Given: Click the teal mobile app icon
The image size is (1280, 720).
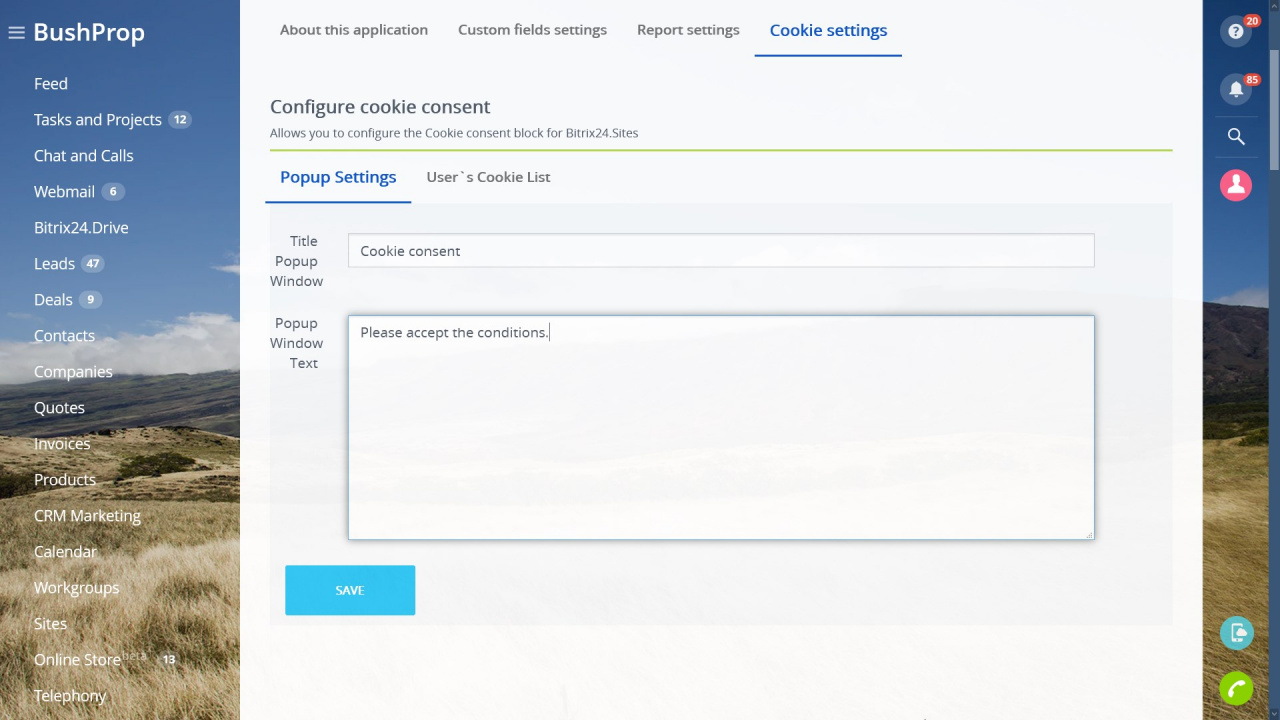Looking at the screenshot, I should click(1237, 633).
